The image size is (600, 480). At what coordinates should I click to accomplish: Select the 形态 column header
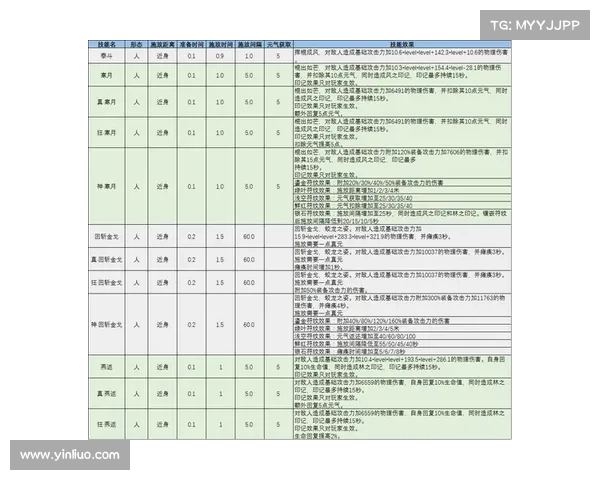click(136, 44)
